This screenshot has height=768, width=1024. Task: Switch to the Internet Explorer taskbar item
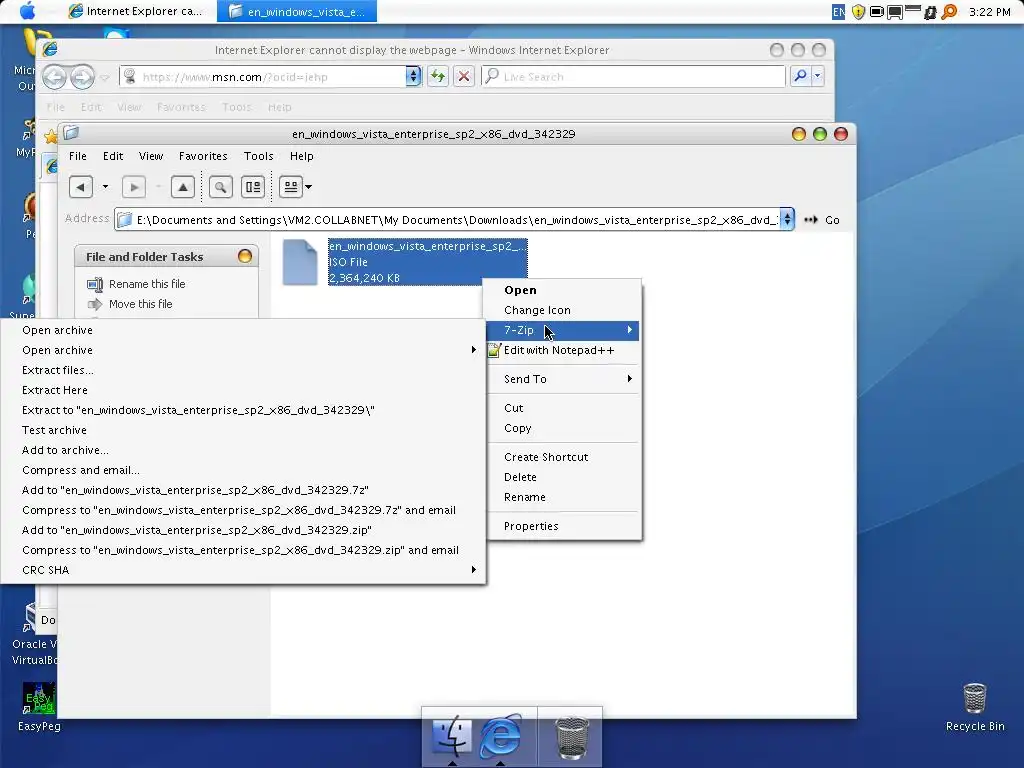pyautogui.click(x=136, y=11)
